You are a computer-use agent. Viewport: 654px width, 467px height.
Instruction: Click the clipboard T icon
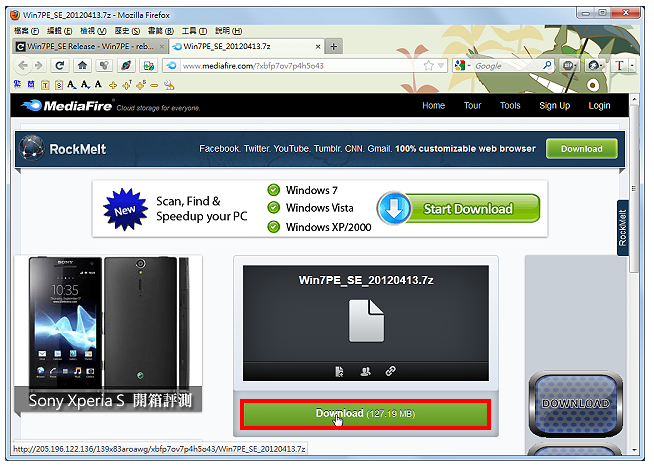[x=45, y=85]
